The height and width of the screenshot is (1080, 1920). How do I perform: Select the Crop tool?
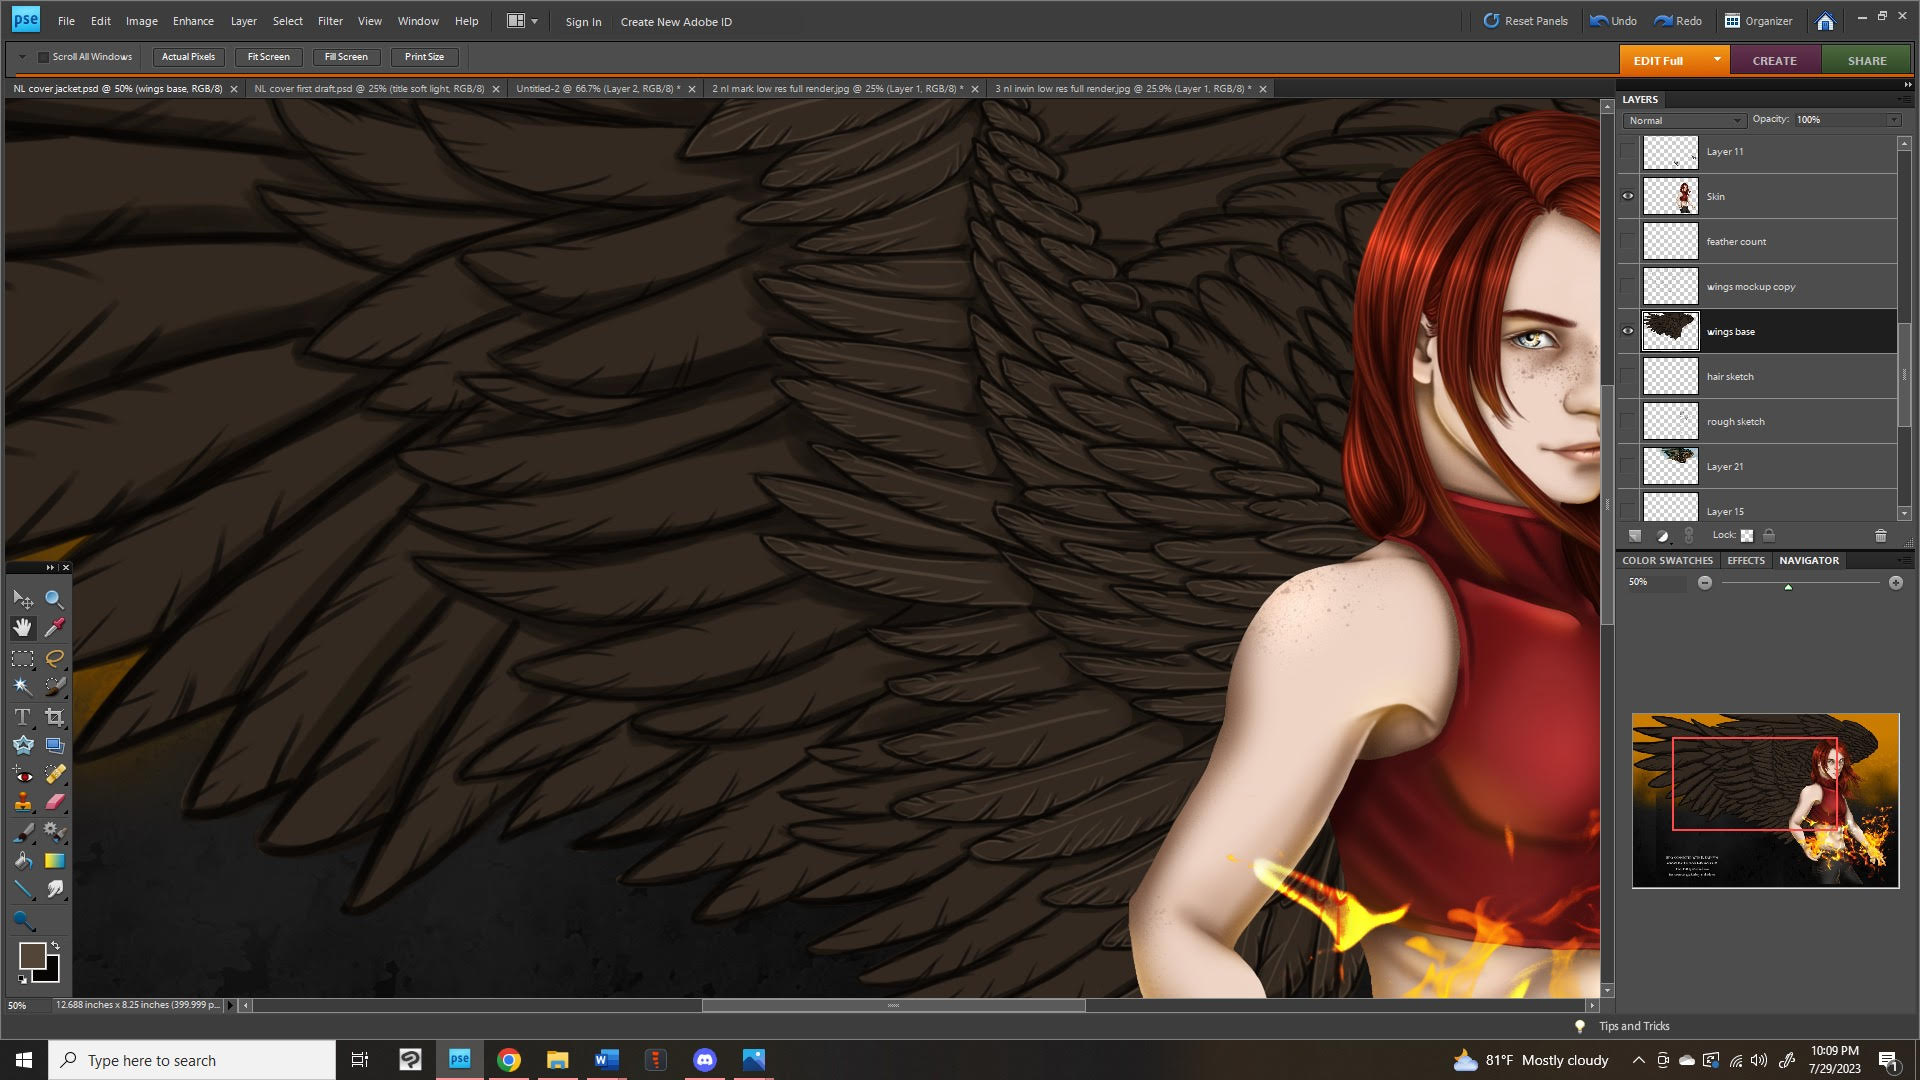click(x=55, y=717)
